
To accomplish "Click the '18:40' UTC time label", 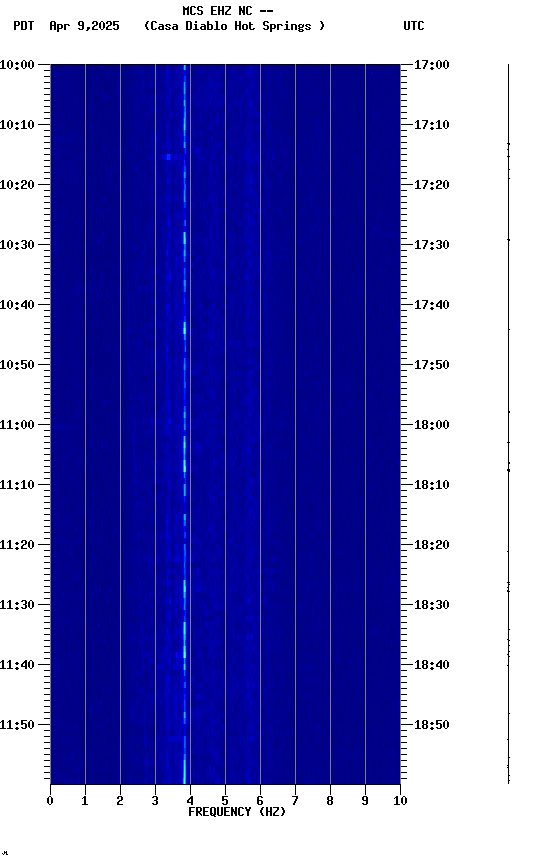I will pos(432,666).
